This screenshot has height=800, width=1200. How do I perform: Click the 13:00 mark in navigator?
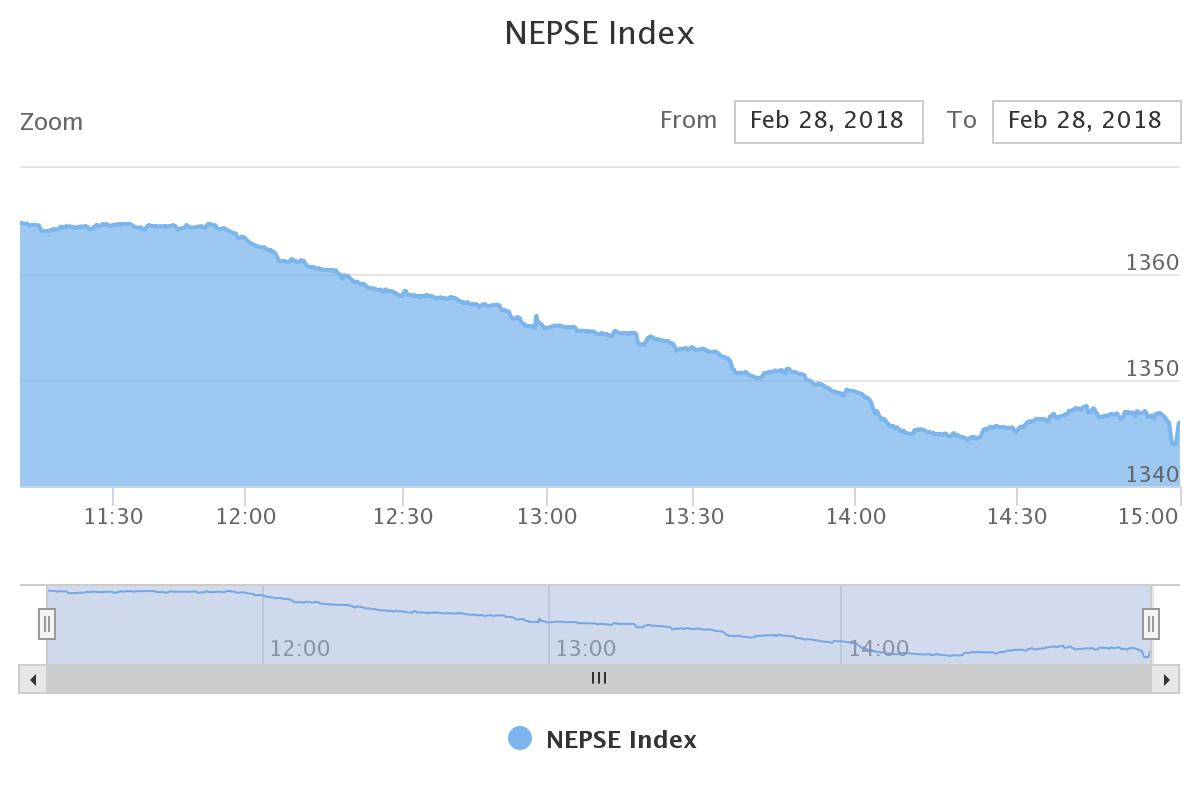click(x=586, y=648)
